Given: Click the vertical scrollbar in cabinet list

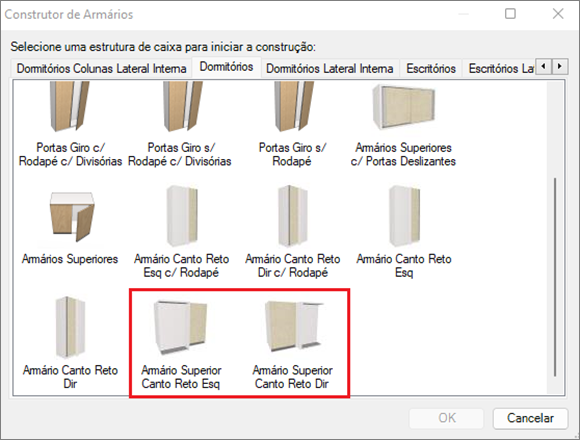Looking at the screenshot, I should [555, 277].
